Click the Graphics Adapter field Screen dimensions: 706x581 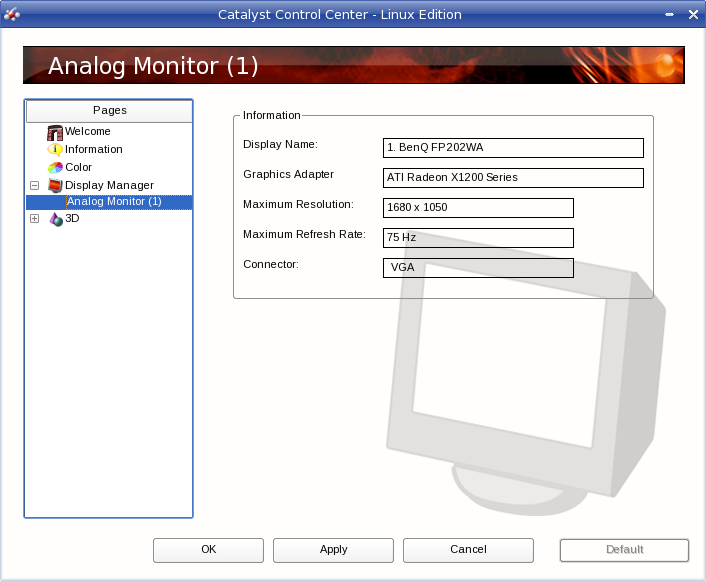pyautogui.click(x=513, y=178)
